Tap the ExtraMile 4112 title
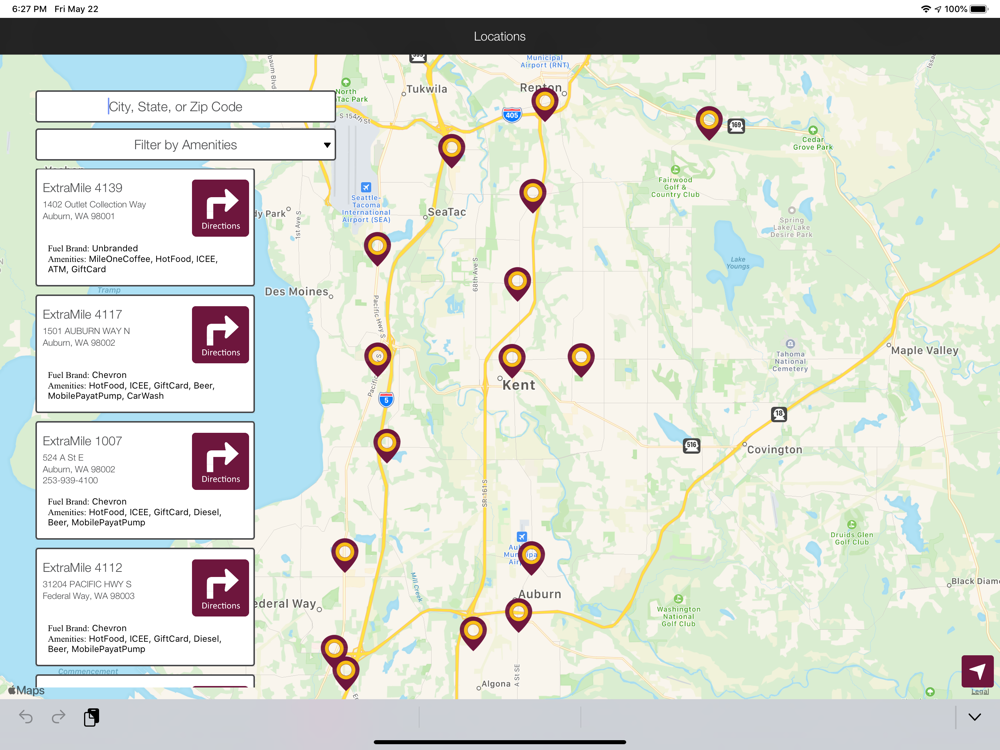 tap(82, 568)
